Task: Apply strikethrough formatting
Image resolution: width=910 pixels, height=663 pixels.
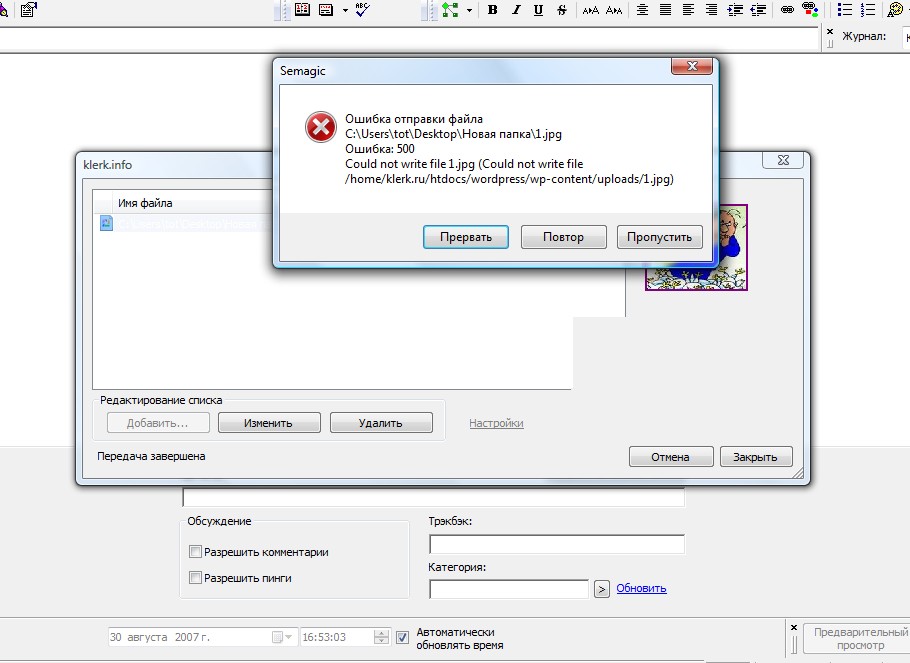Action: tap(561, 10)
